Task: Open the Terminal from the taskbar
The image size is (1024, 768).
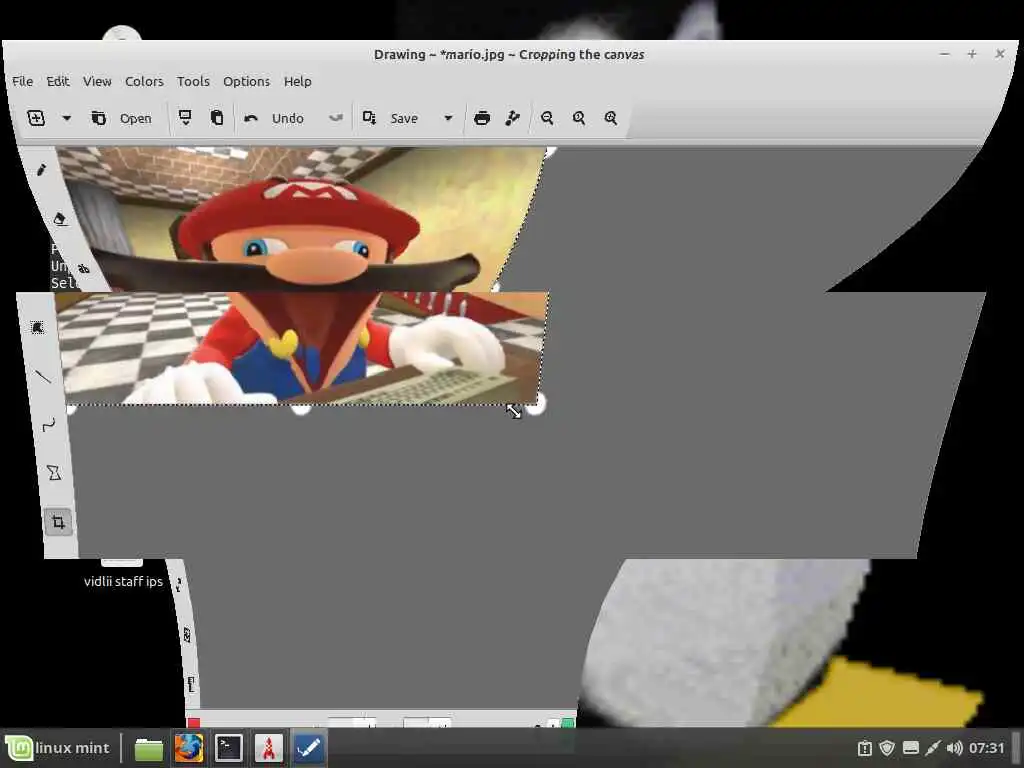Action: [229, 748]
